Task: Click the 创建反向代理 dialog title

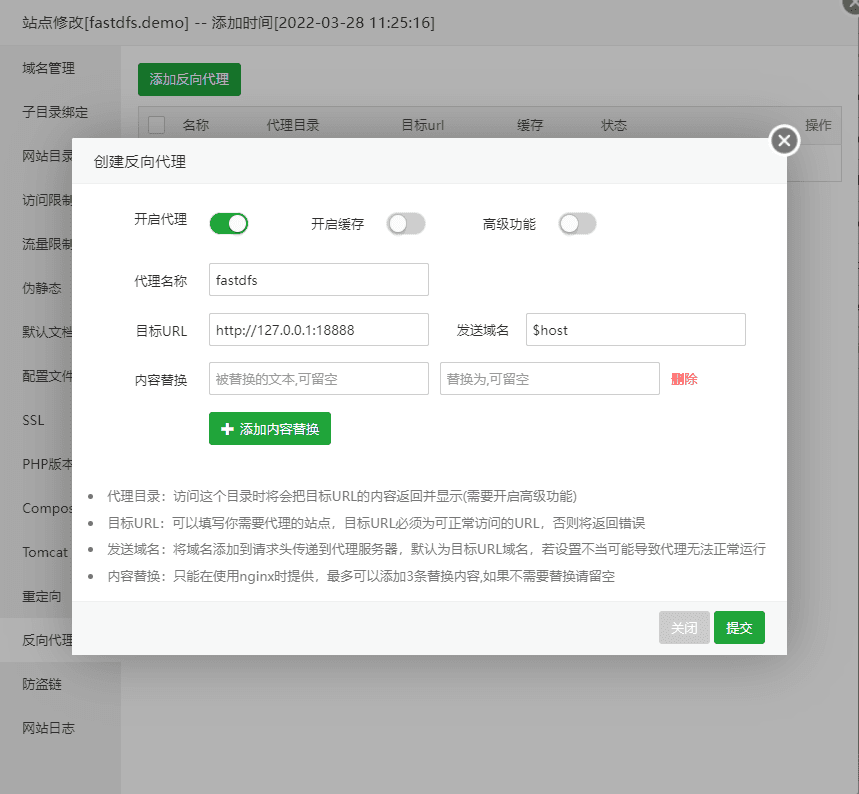Action: coord(140,162)
